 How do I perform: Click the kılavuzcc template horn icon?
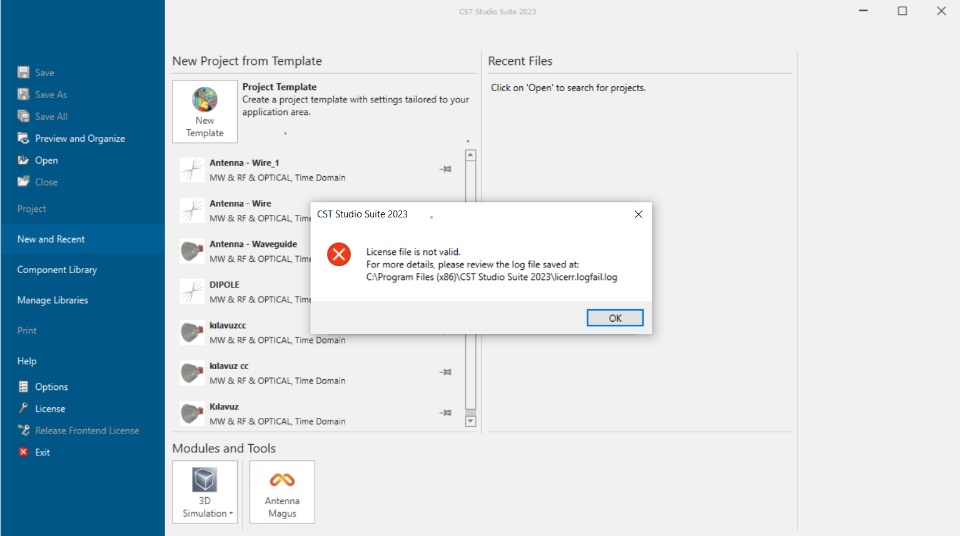(192, 332)
